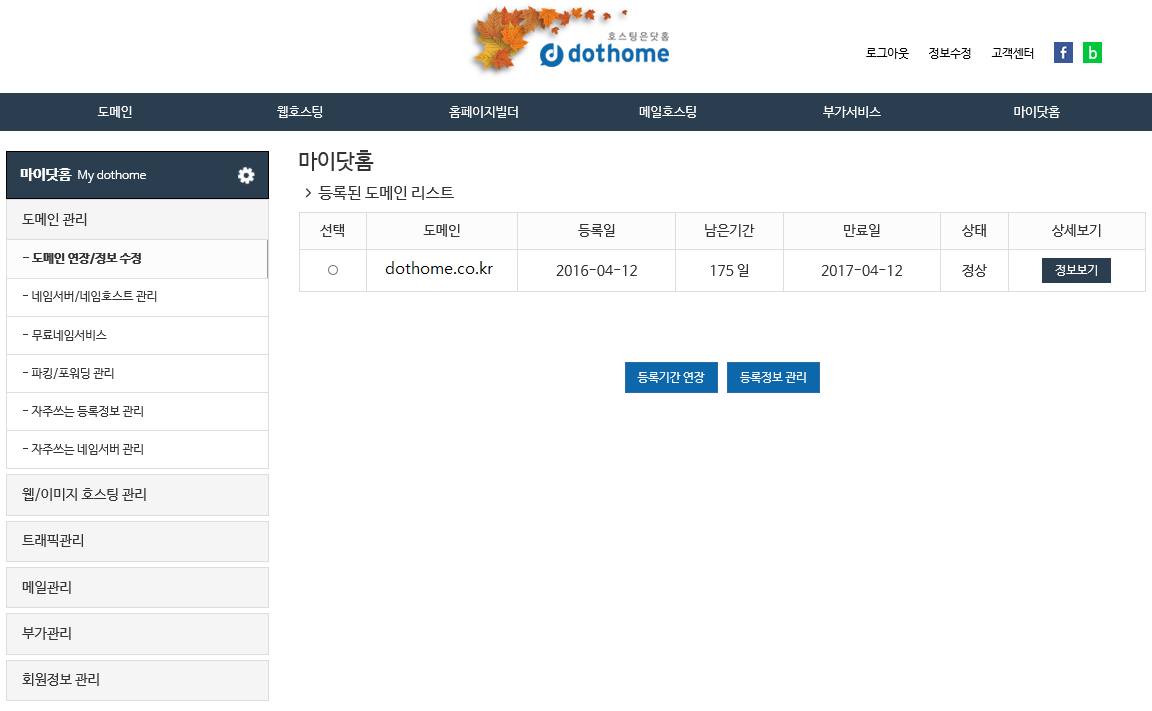The height and width of the screenshot is (711, 1152).
Task: Click the 정상 status cell
Action: pyautogui.click(x=974, y=270)
